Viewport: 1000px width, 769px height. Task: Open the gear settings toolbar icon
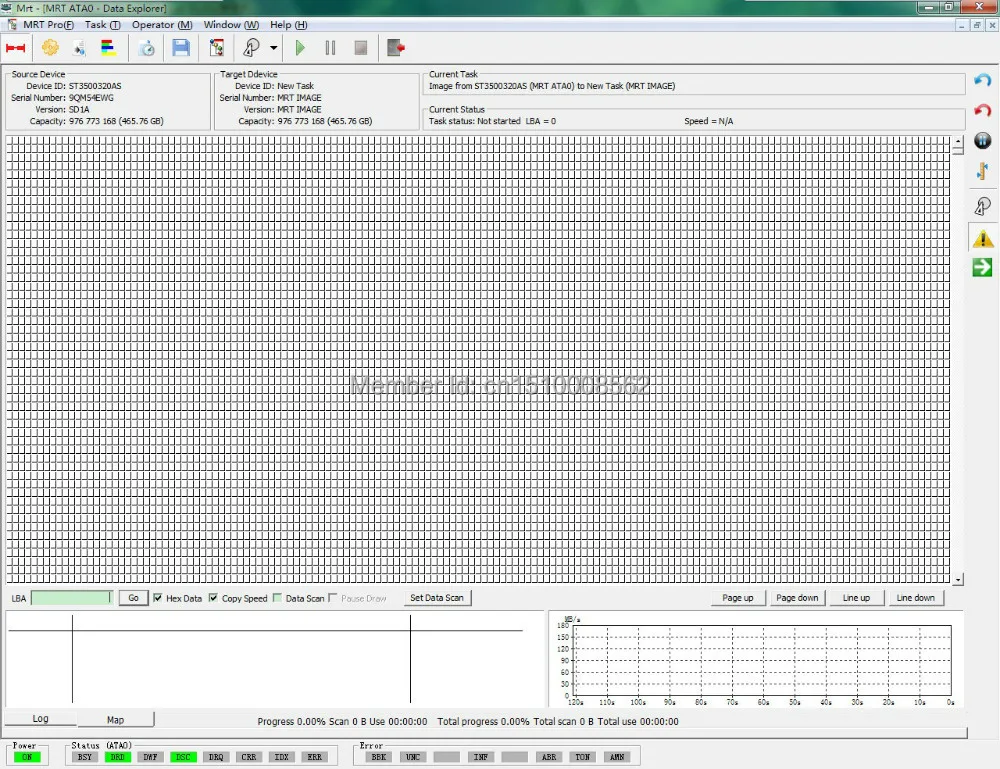(x=50, y=48)
